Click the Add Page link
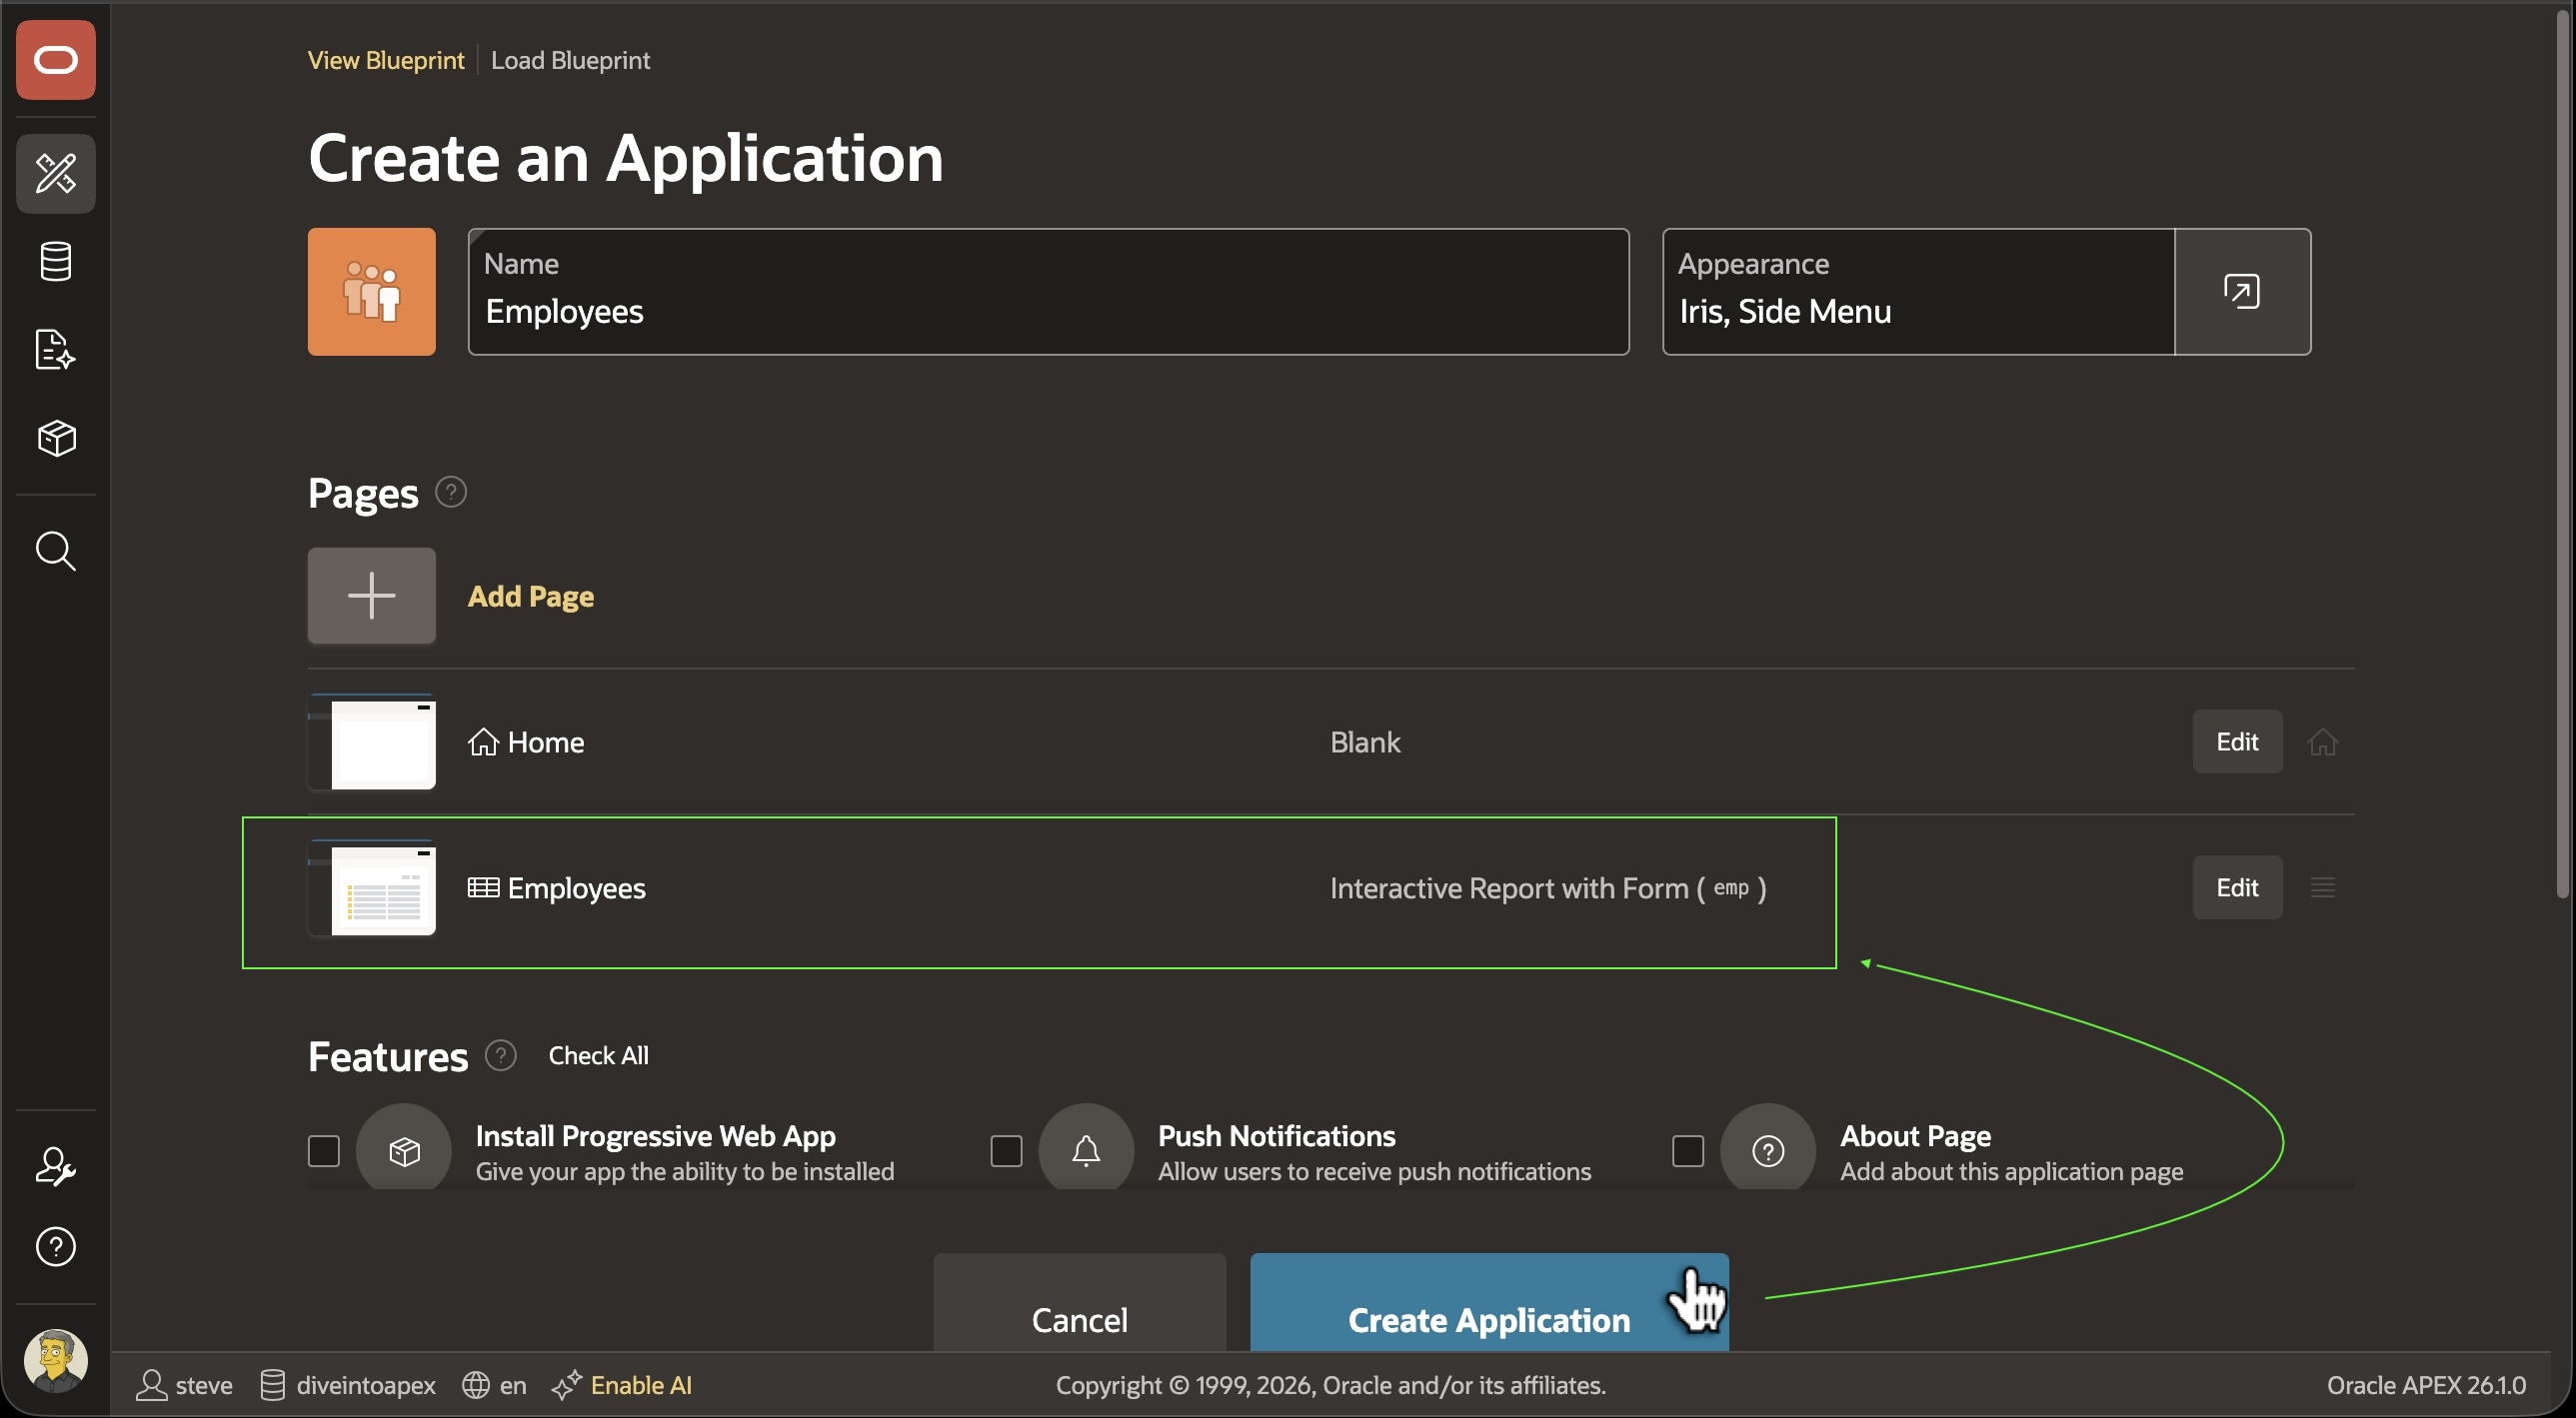Screen dimensions: 2576x1418 coord(531,596)
